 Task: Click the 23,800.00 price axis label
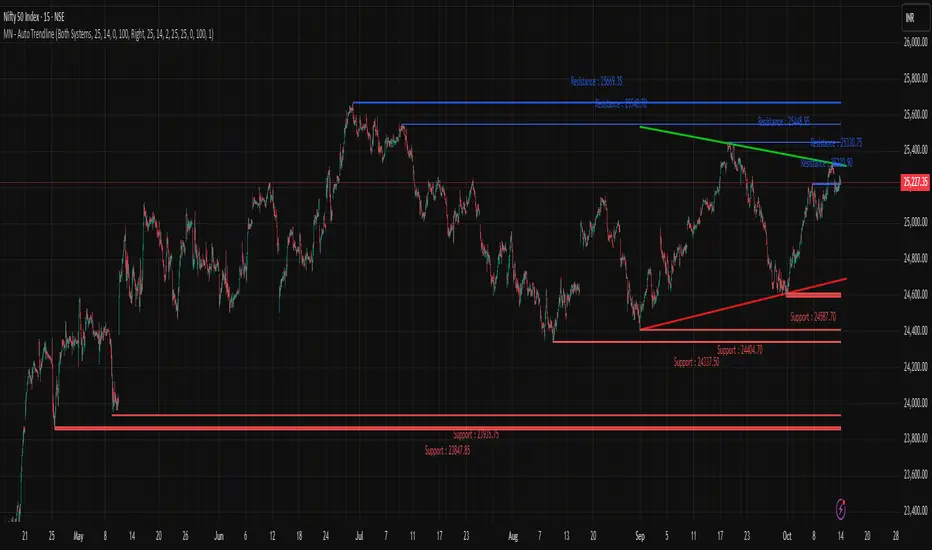click(x=915, y=438)
